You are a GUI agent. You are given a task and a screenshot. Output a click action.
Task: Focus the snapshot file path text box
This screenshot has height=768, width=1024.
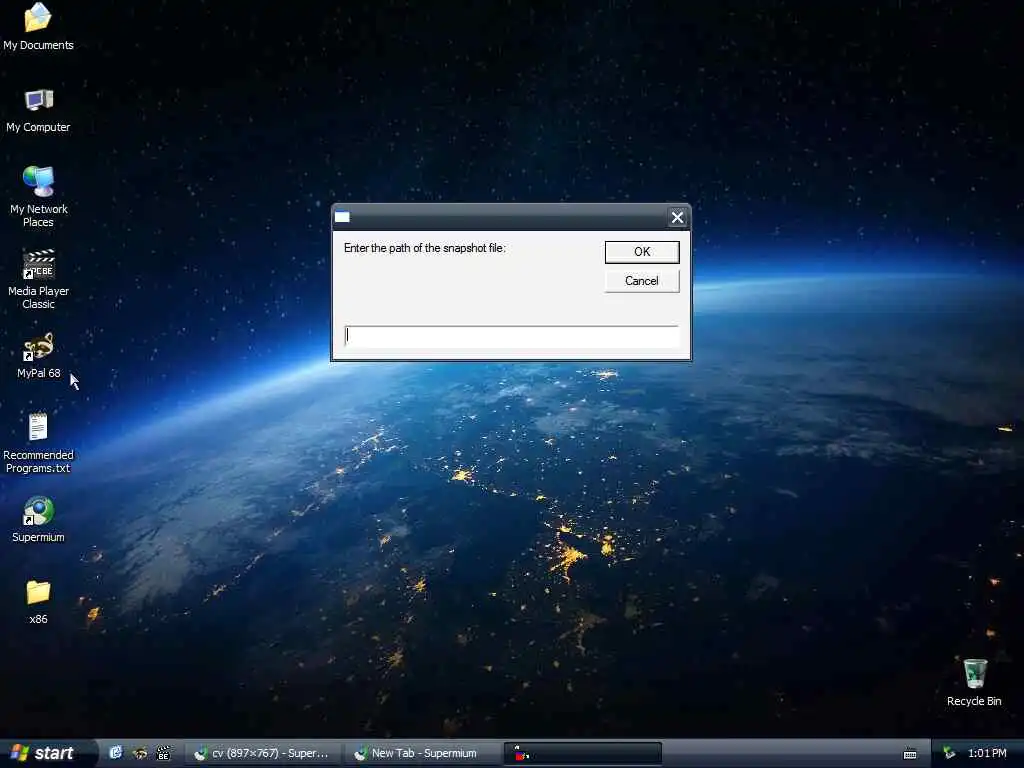coord(511,336)
